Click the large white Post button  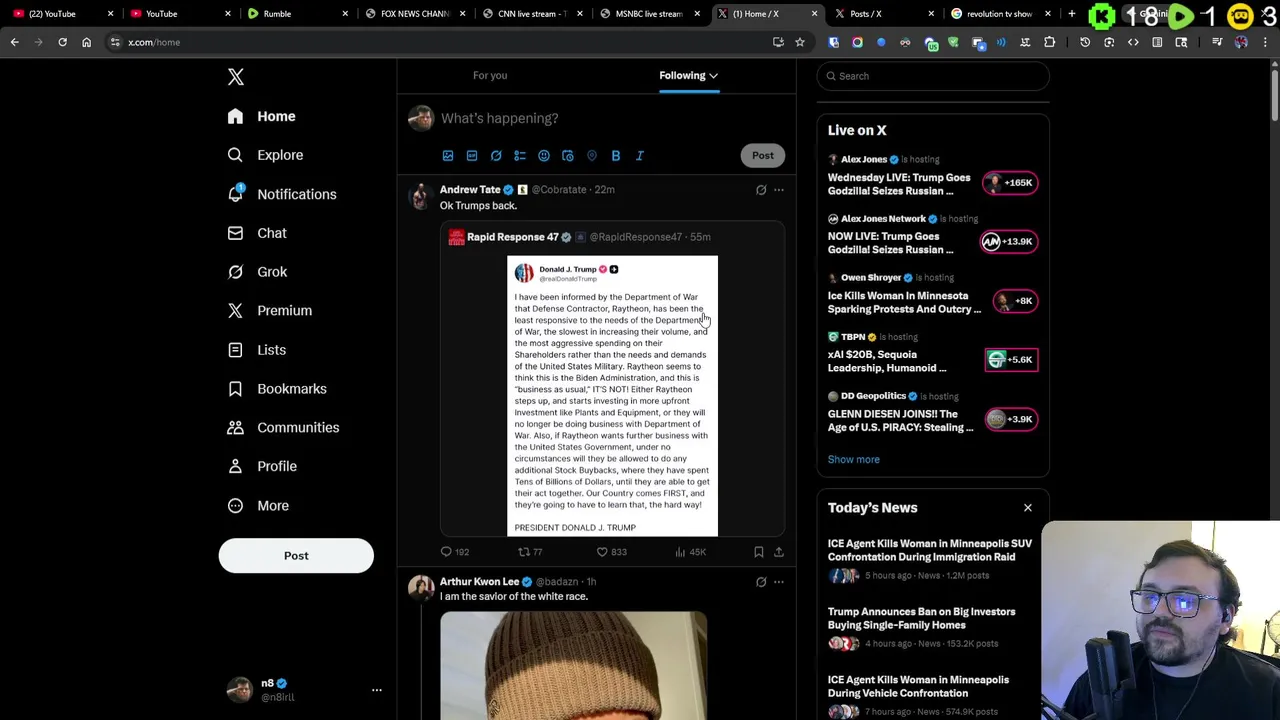[296, 556]
